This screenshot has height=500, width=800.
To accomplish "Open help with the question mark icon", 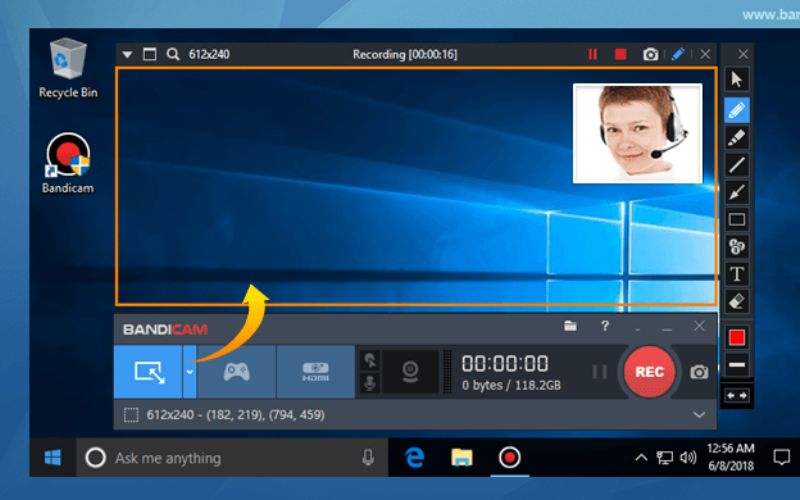I will coord(605,326).
